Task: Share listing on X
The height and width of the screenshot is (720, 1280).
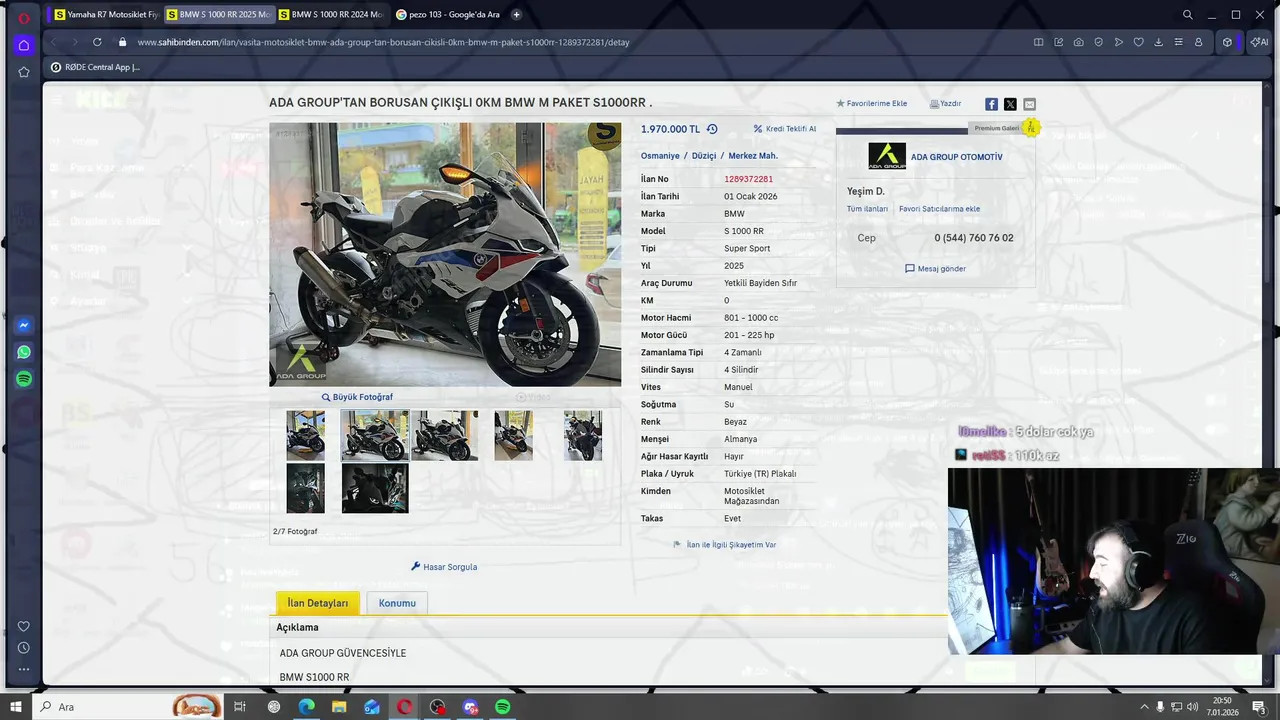Action: (1010, 104)
